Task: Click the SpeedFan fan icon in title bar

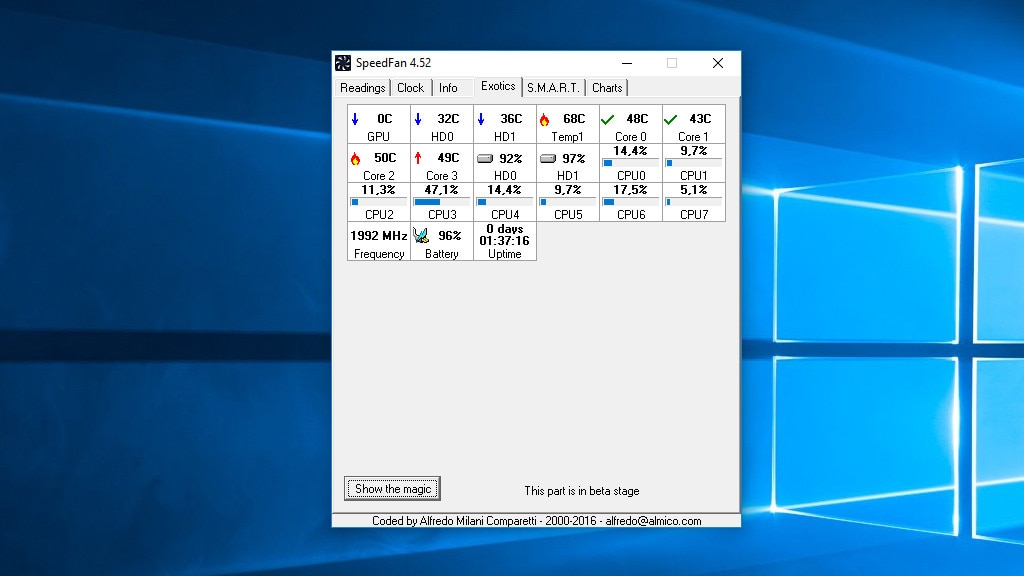Action: pos(344,62)
